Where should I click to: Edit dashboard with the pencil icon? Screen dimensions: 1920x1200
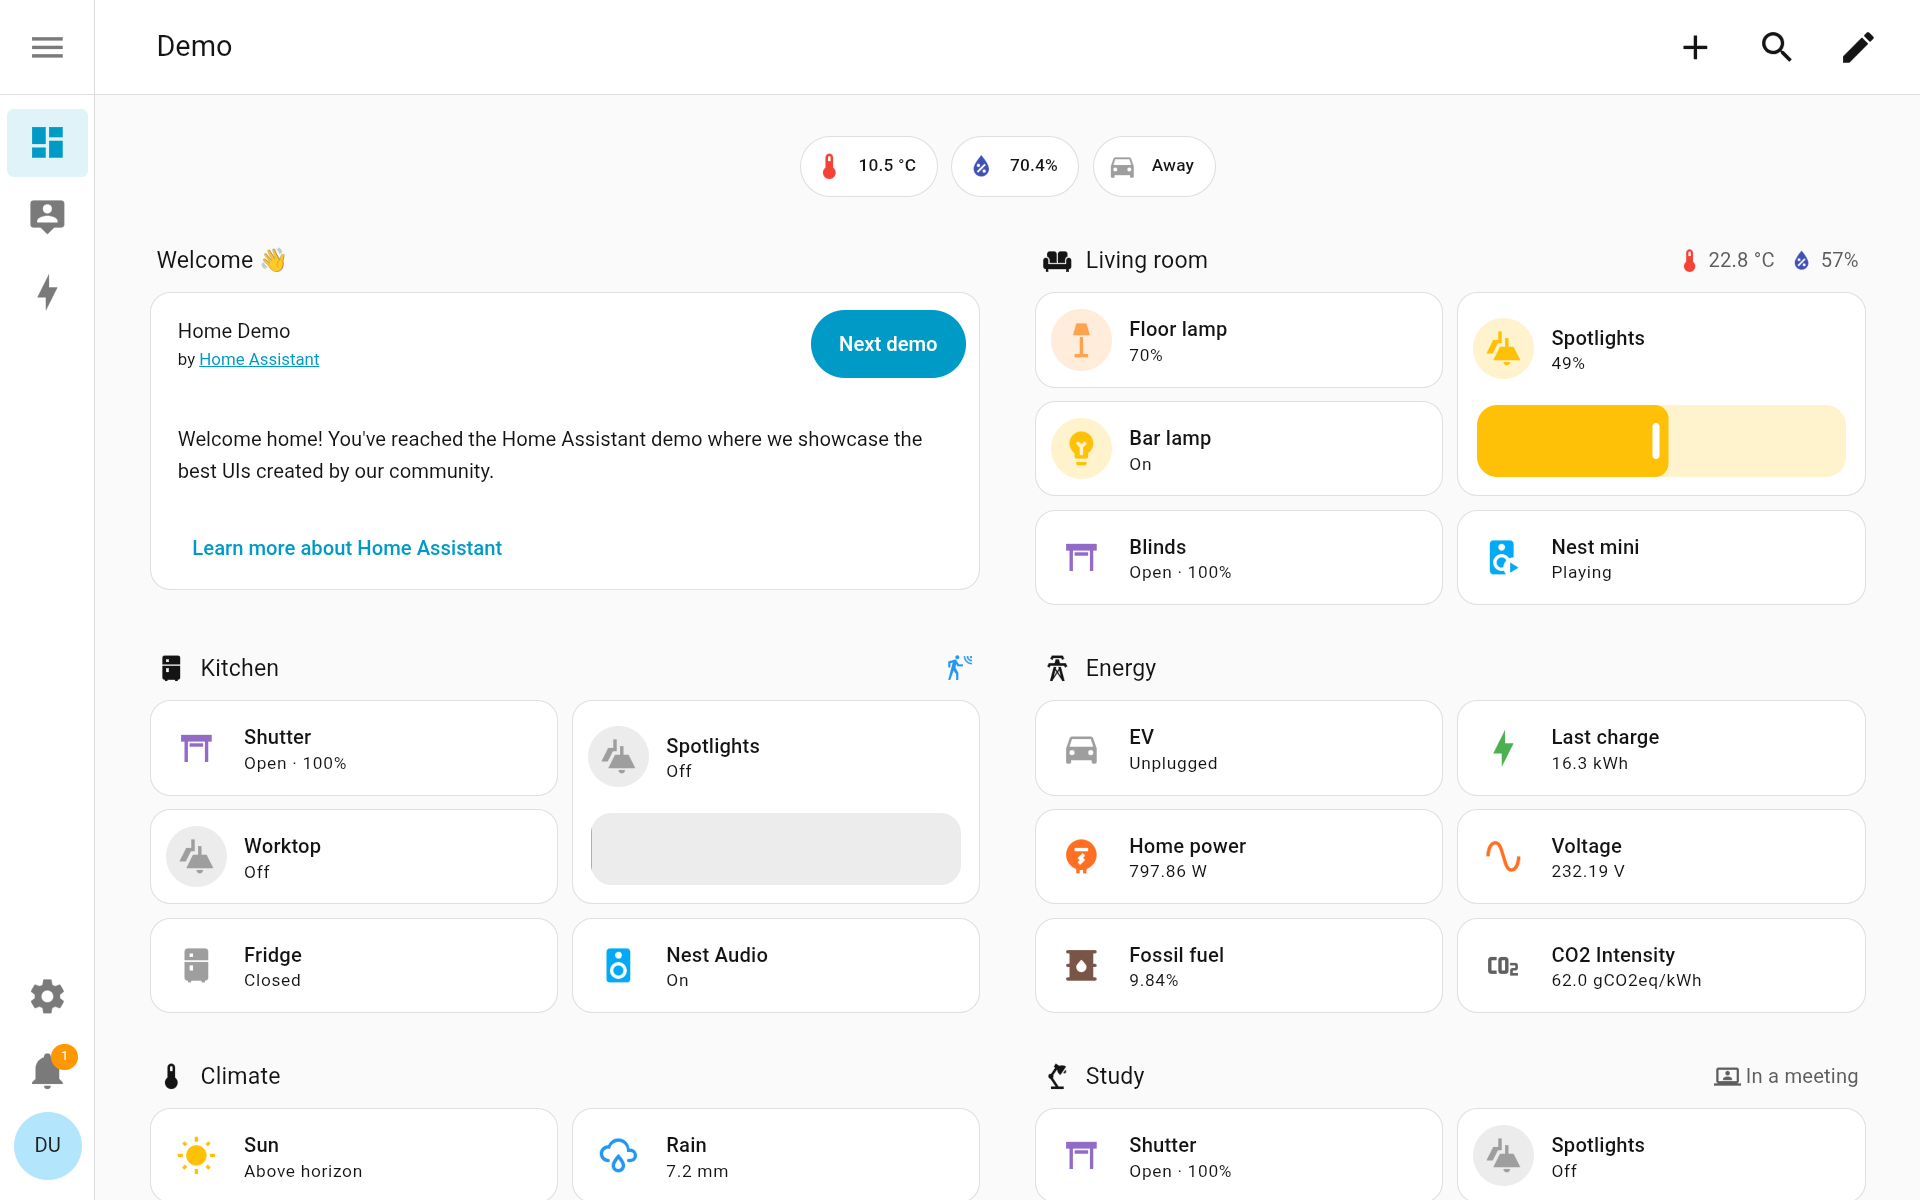click(1858, 47)
